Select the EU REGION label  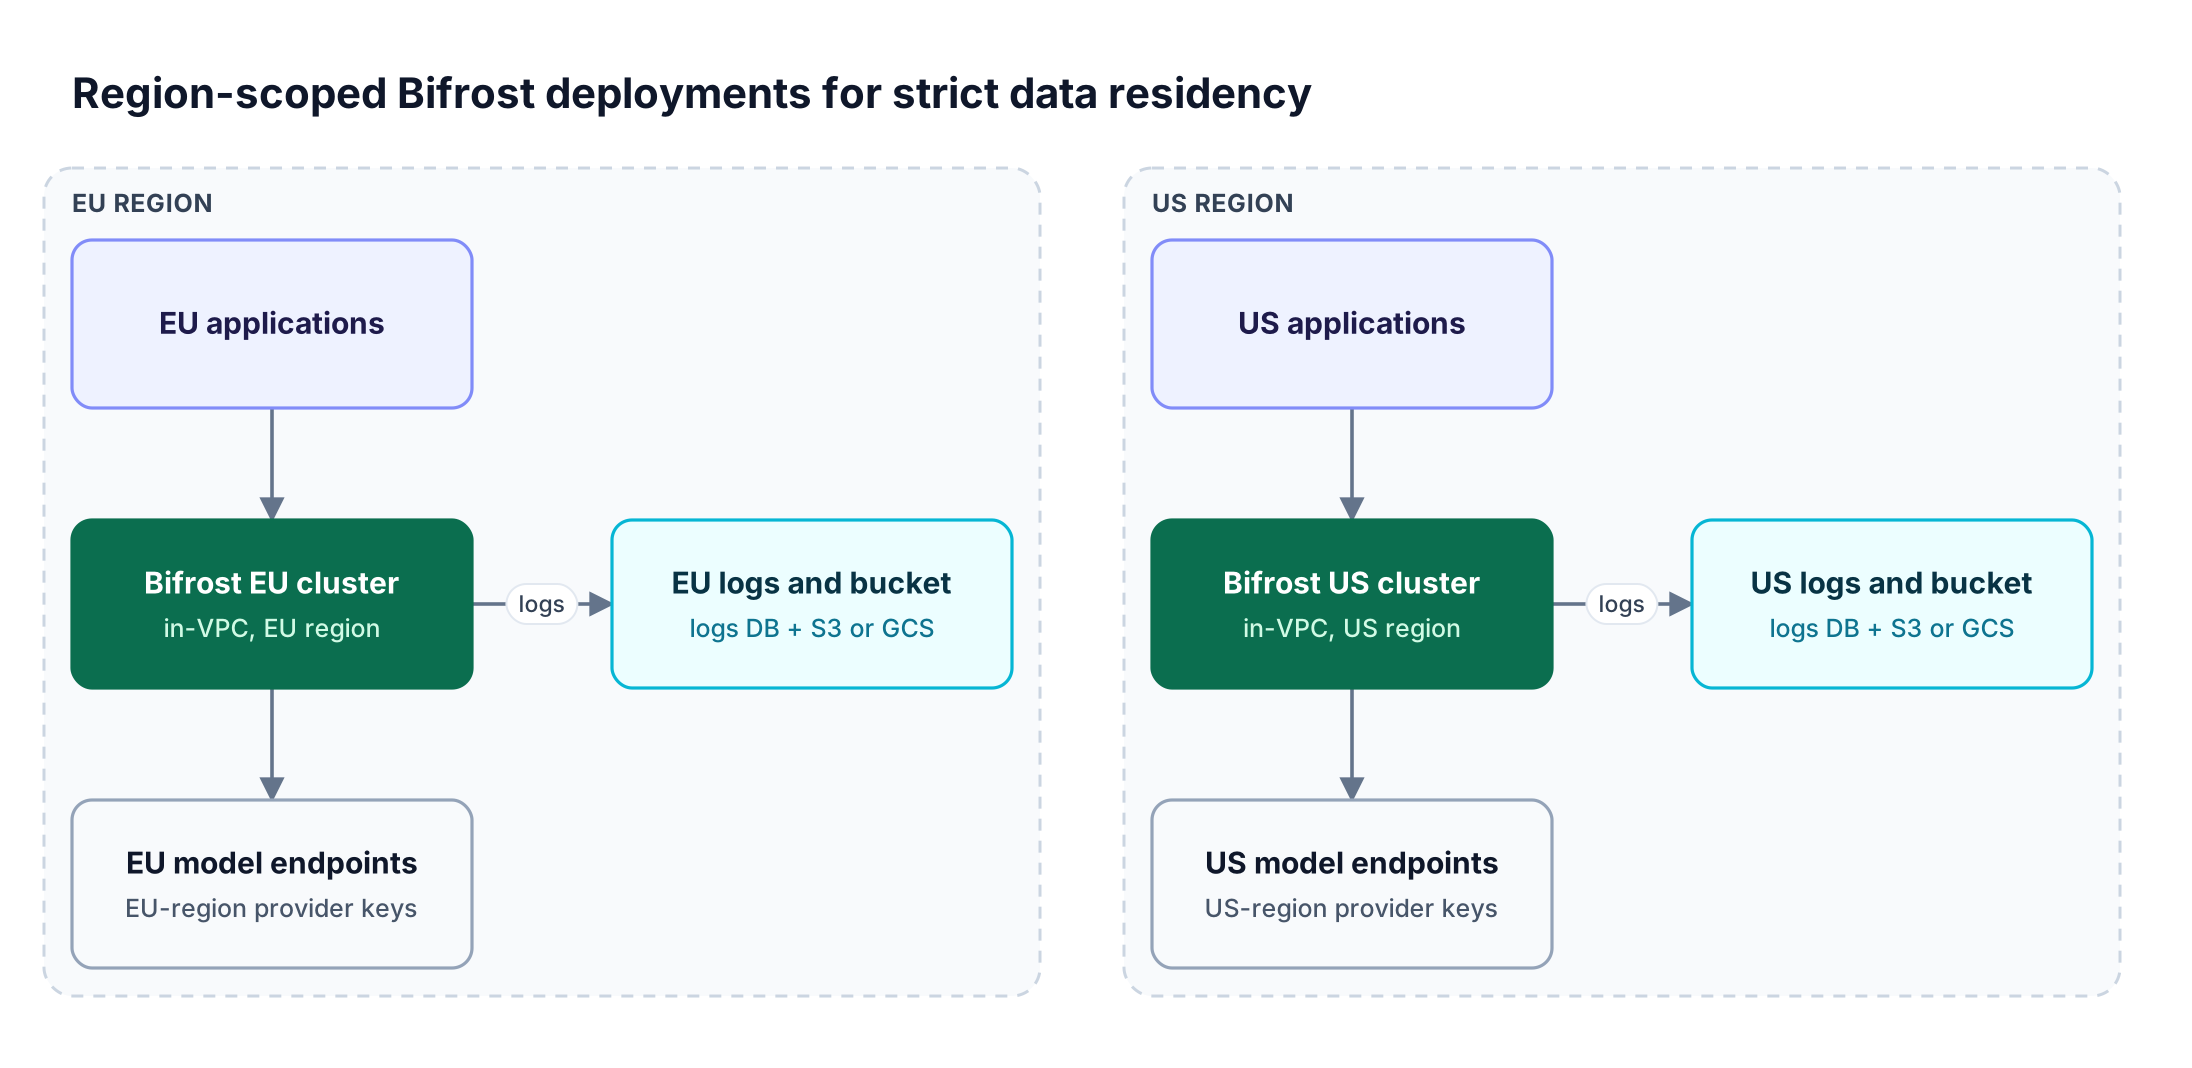142,203
